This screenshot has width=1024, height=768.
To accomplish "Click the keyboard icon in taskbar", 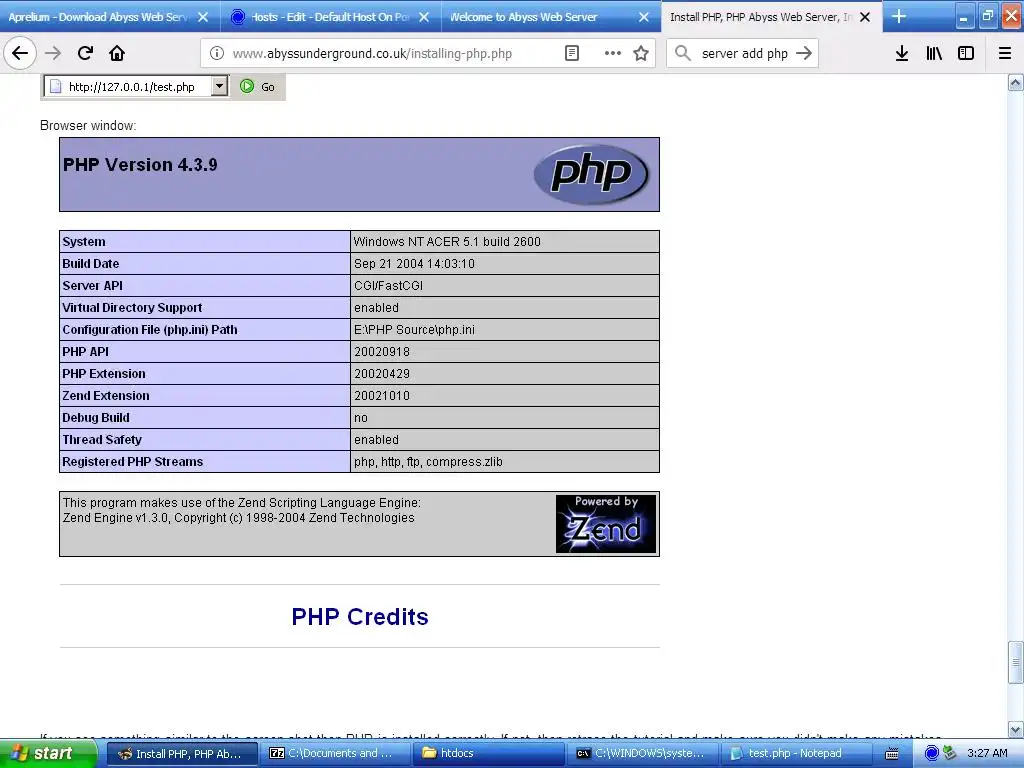I will coord(891,754).
